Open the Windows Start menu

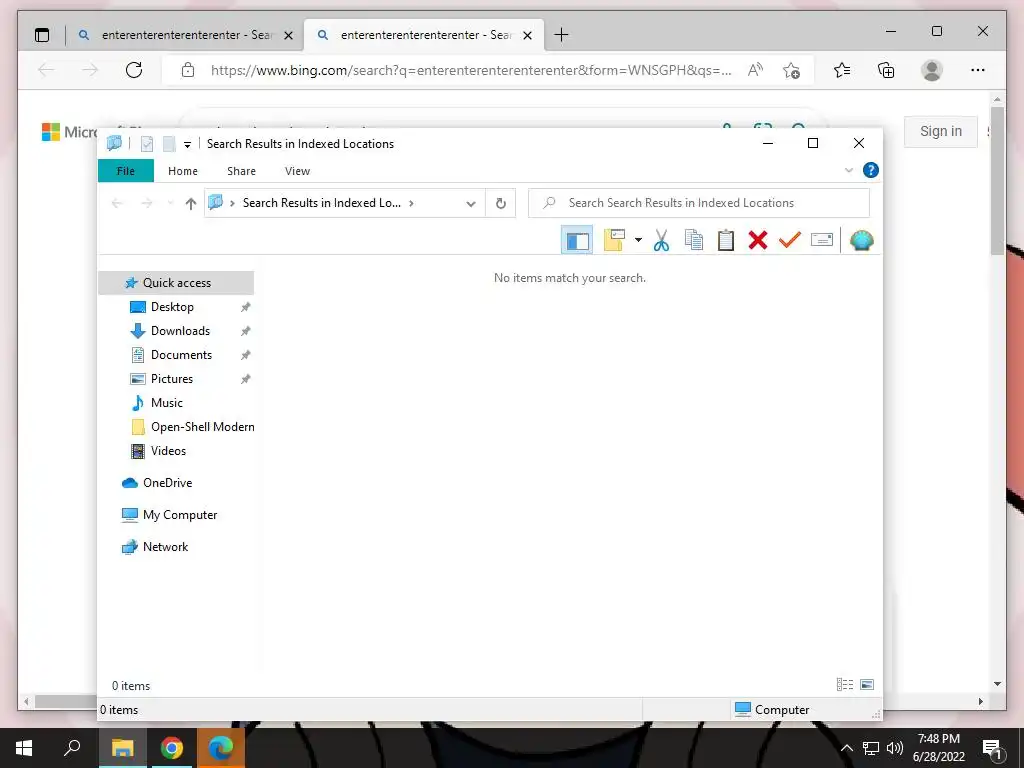tap(24, 748)
